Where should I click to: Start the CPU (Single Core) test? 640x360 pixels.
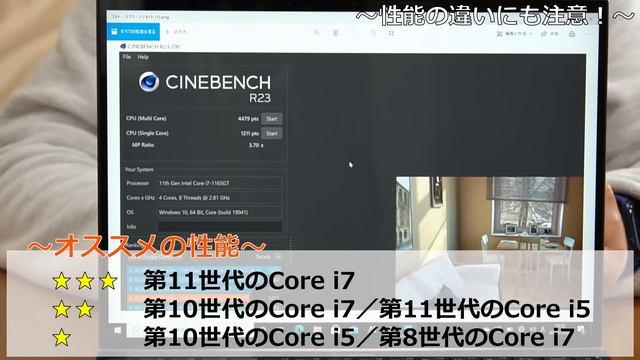(x=272, y=133)
